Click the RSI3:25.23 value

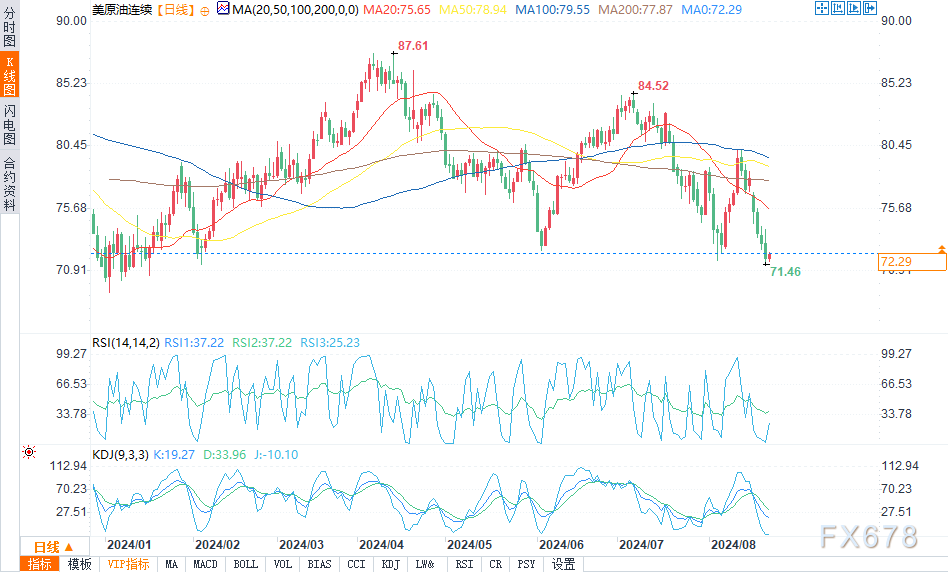click(x=330, y=343)
